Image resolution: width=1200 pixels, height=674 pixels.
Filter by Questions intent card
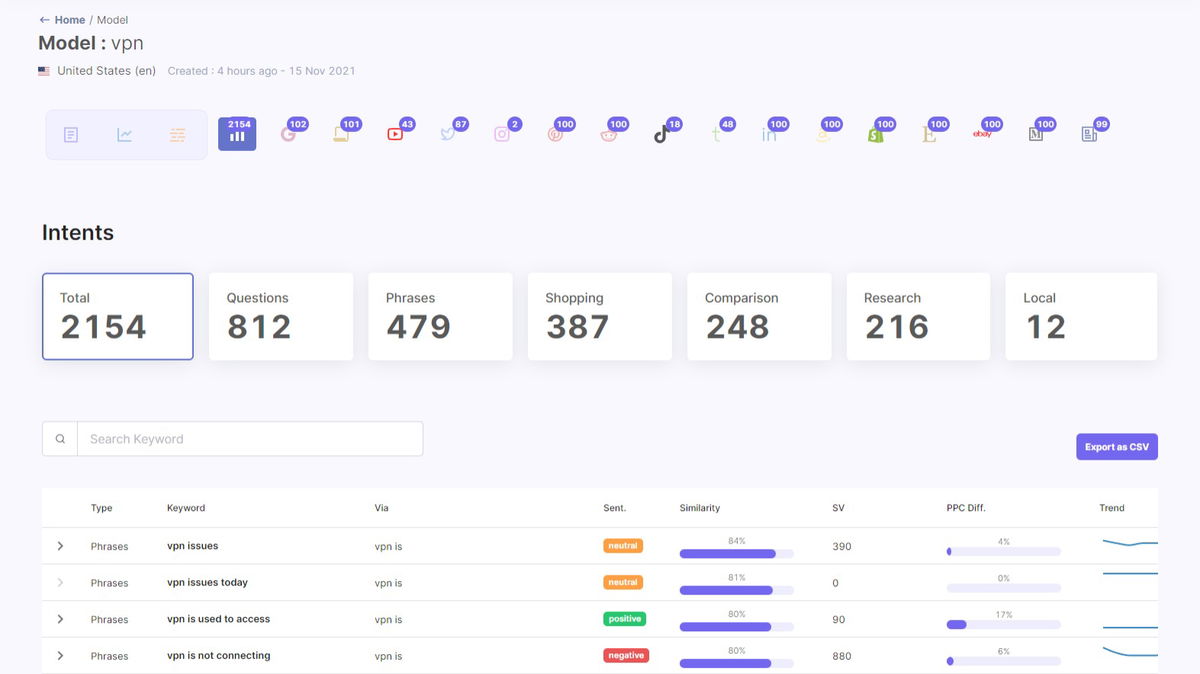coord(280,316)
